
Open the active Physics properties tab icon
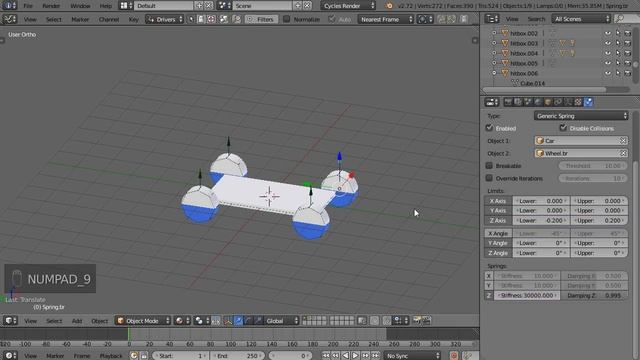click(588, 102)
